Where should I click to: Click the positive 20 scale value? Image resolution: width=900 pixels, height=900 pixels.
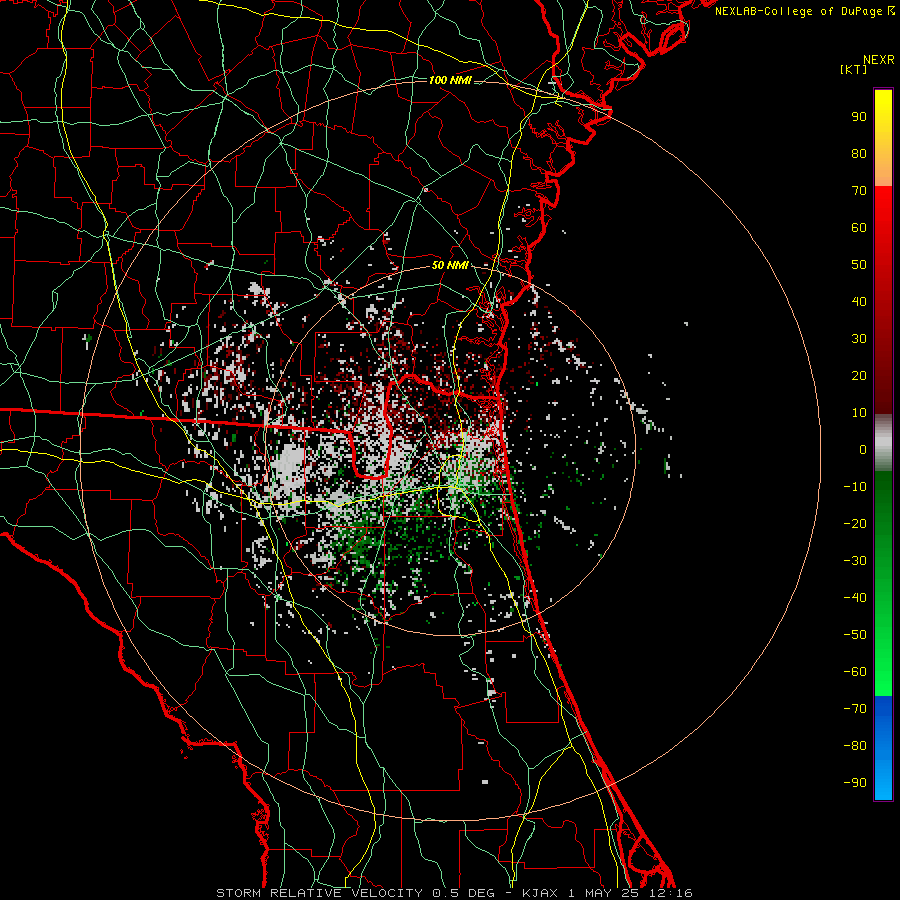coord(859,375)
